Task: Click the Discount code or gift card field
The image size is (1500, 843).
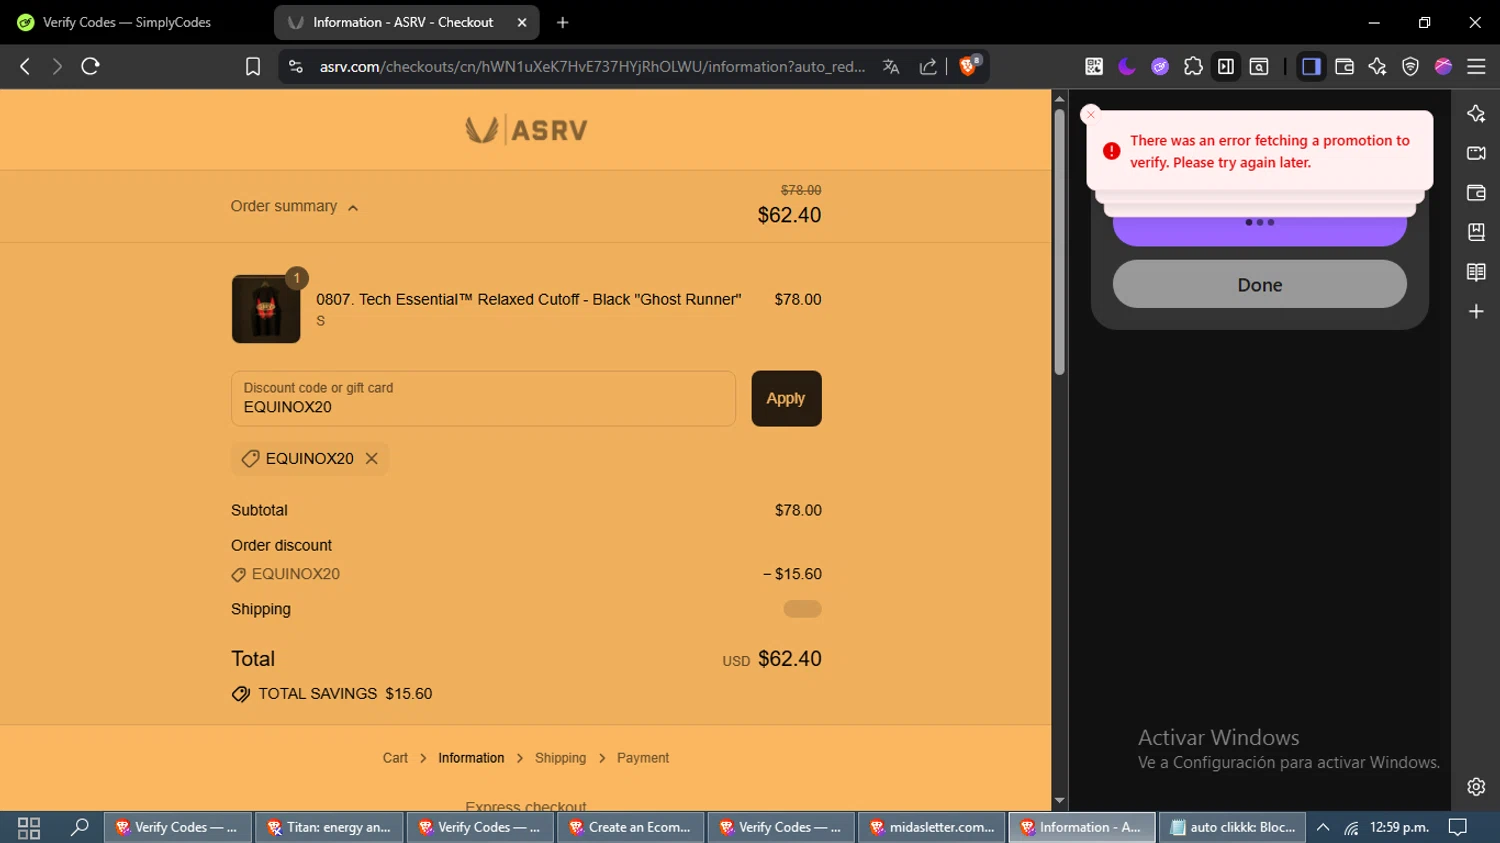Action: [x=483, y=399]
